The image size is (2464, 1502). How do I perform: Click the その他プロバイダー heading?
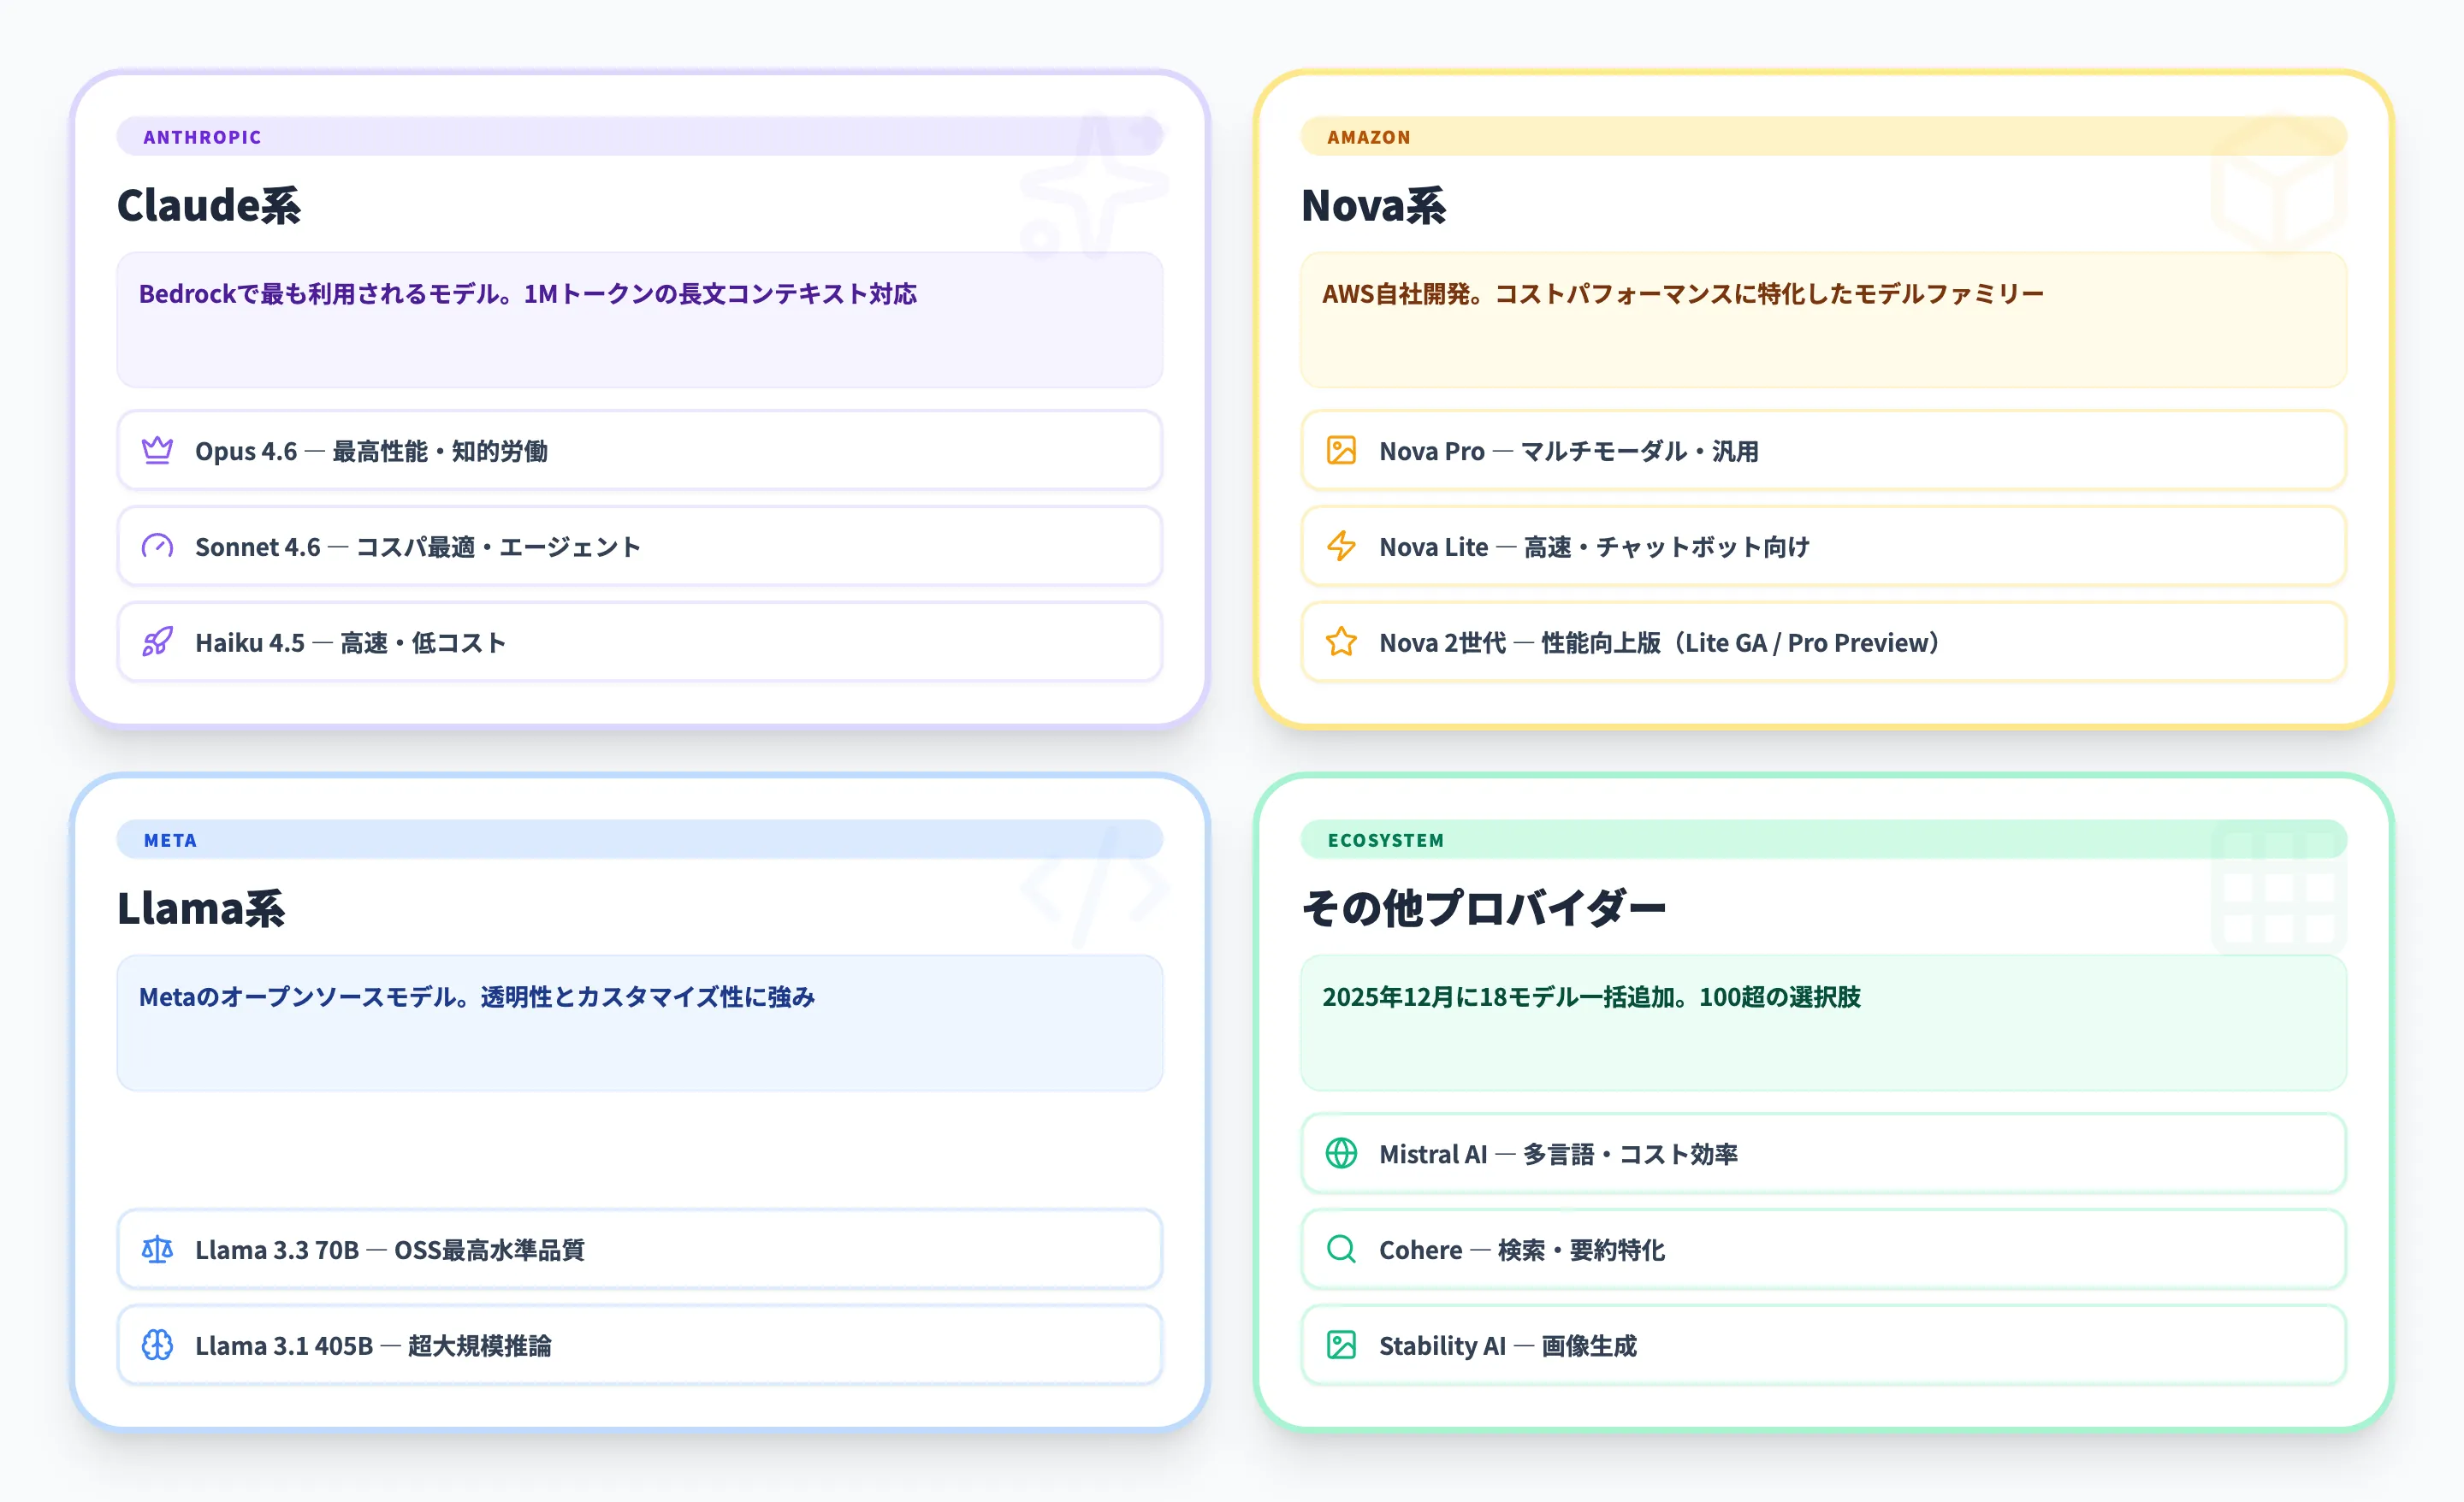pyautogui.click(x=1483, y=909)
